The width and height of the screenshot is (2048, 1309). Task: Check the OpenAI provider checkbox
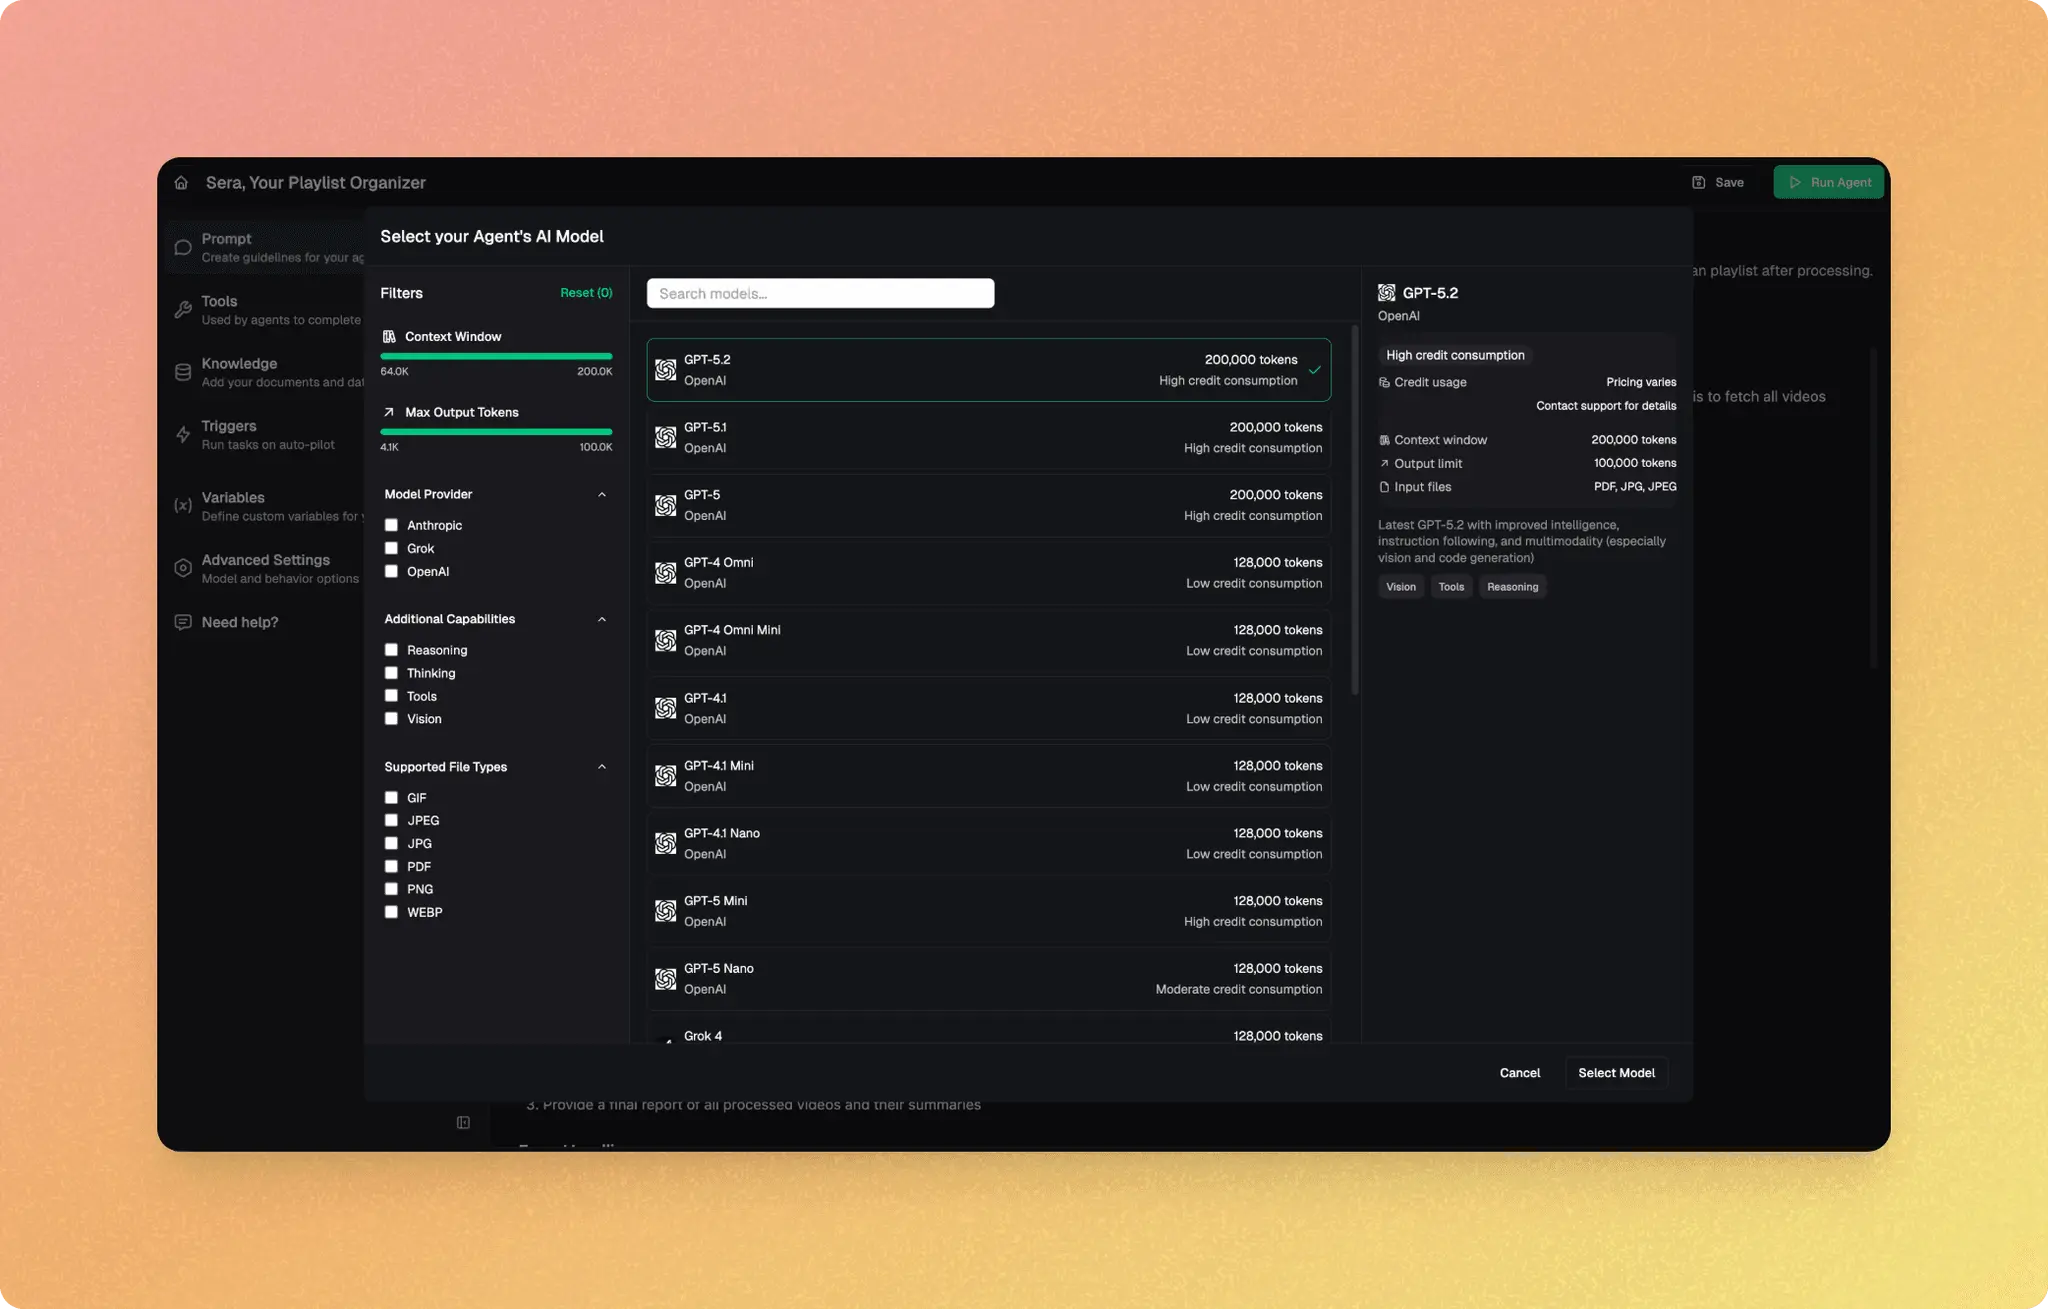click(391, 571)
